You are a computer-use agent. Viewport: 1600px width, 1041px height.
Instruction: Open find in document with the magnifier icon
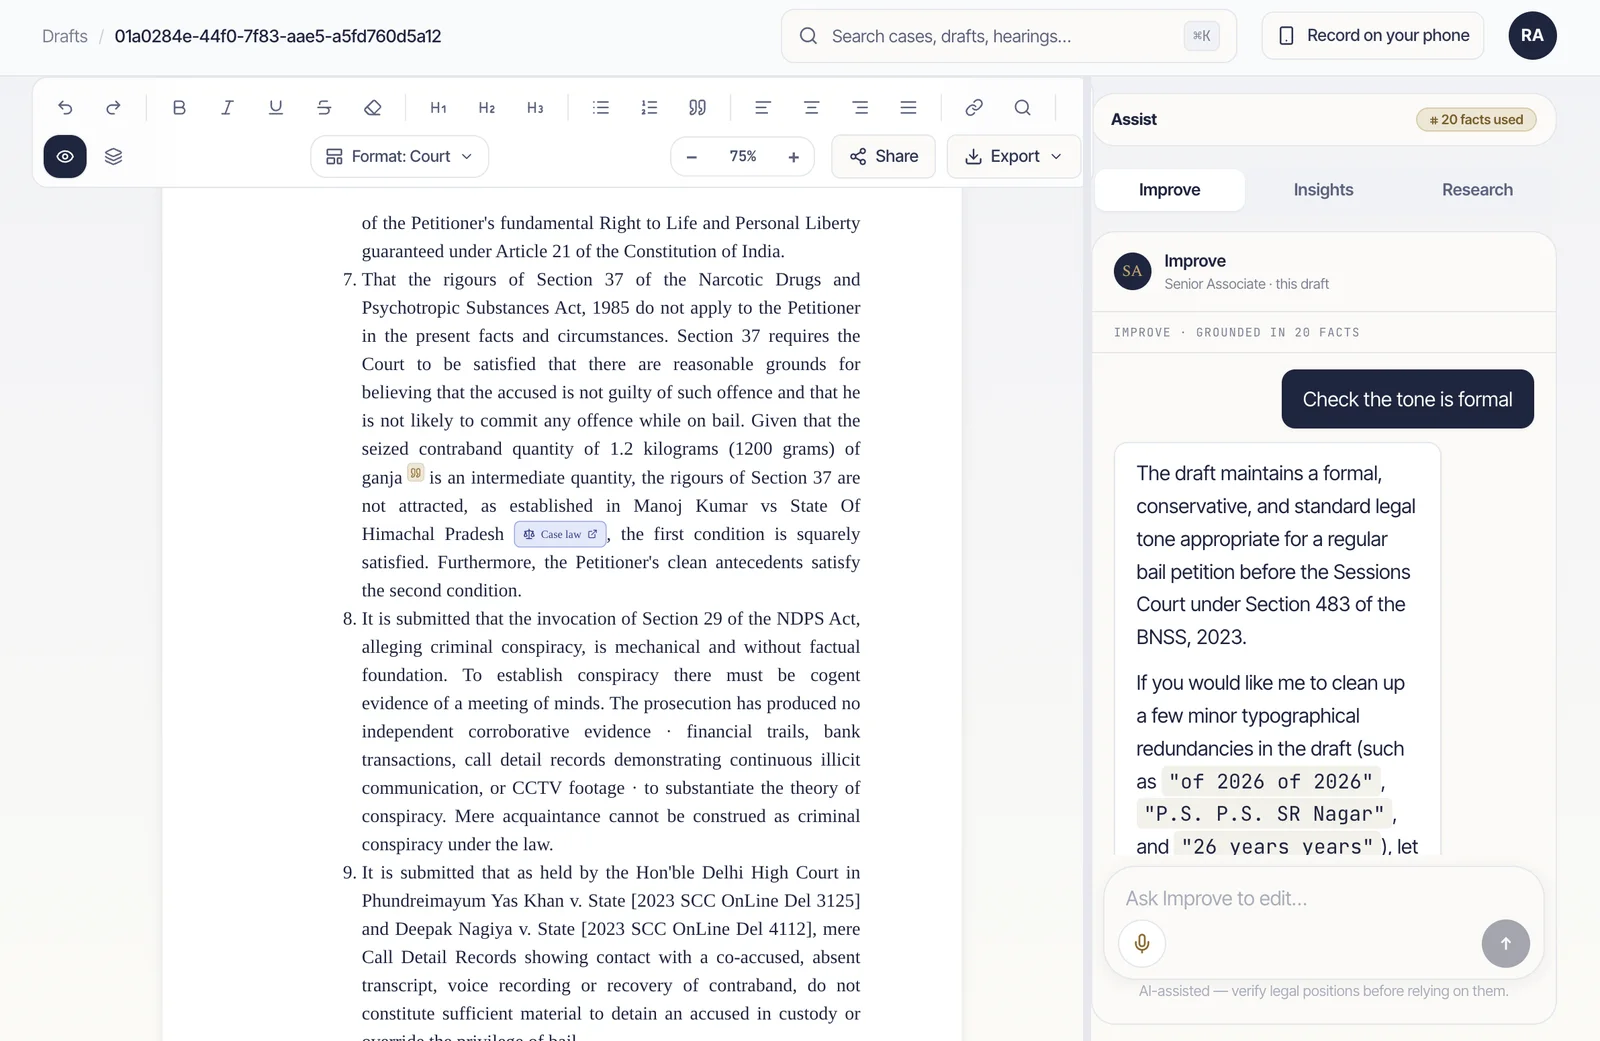(x=1022, y=108)
